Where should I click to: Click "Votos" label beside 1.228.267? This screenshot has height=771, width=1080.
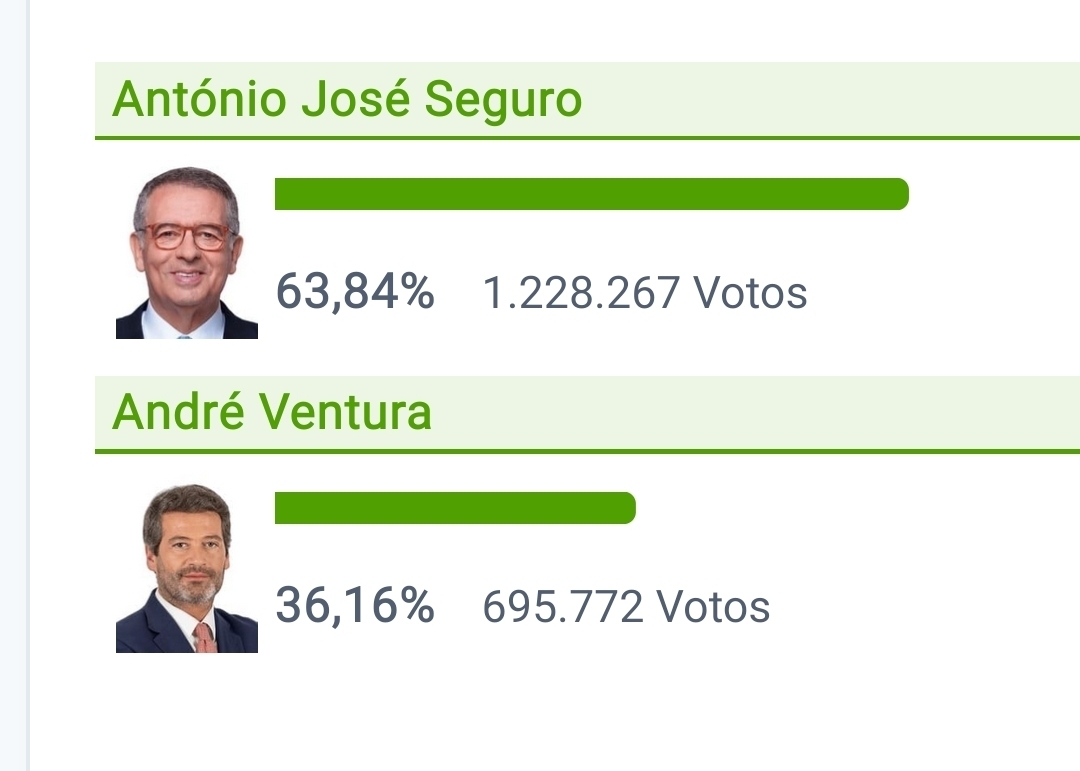[750, 294]
